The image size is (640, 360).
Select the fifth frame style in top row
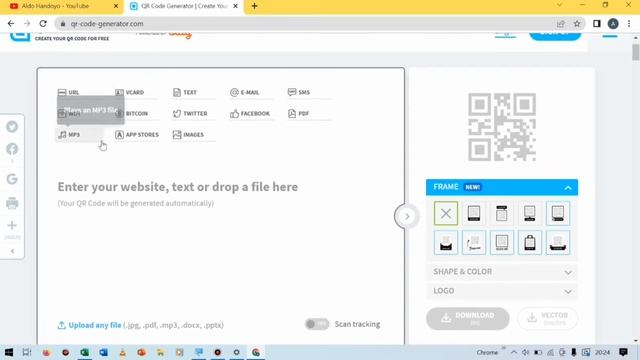pyautogui.click(x=558, y=213)
